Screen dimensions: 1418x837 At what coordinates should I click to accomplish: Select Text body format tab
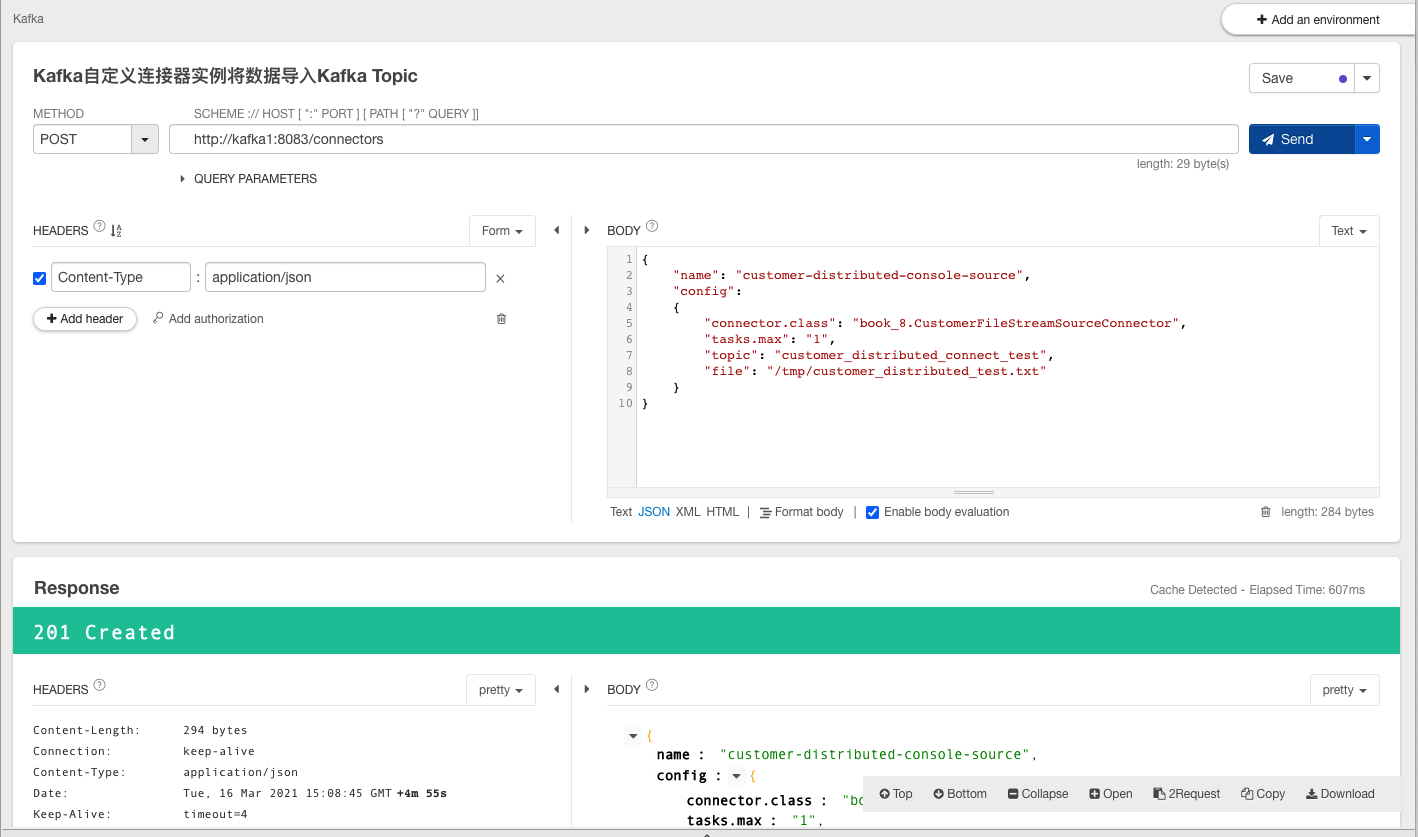[621, 512]
